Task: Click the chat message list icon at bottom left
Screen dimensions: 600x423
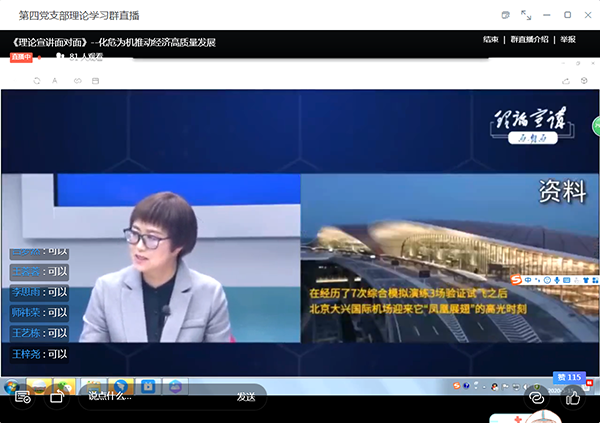Action: (x=21, y=397)
